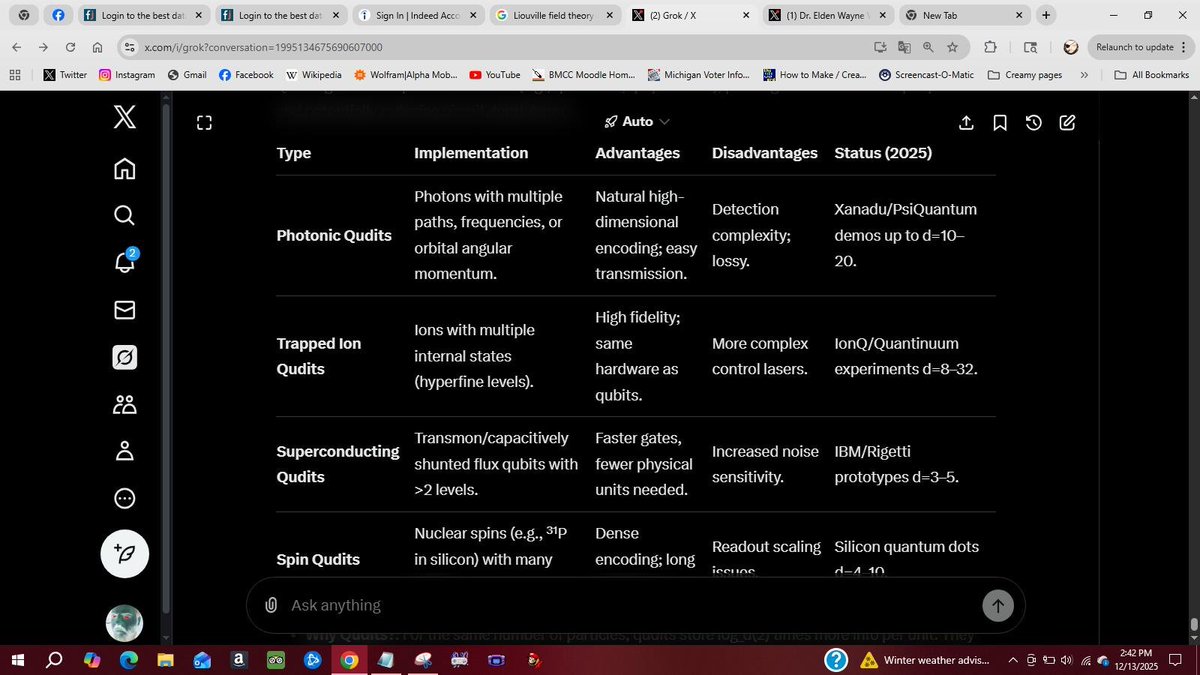
Task: Reload the current page
Action: [70, 47]
